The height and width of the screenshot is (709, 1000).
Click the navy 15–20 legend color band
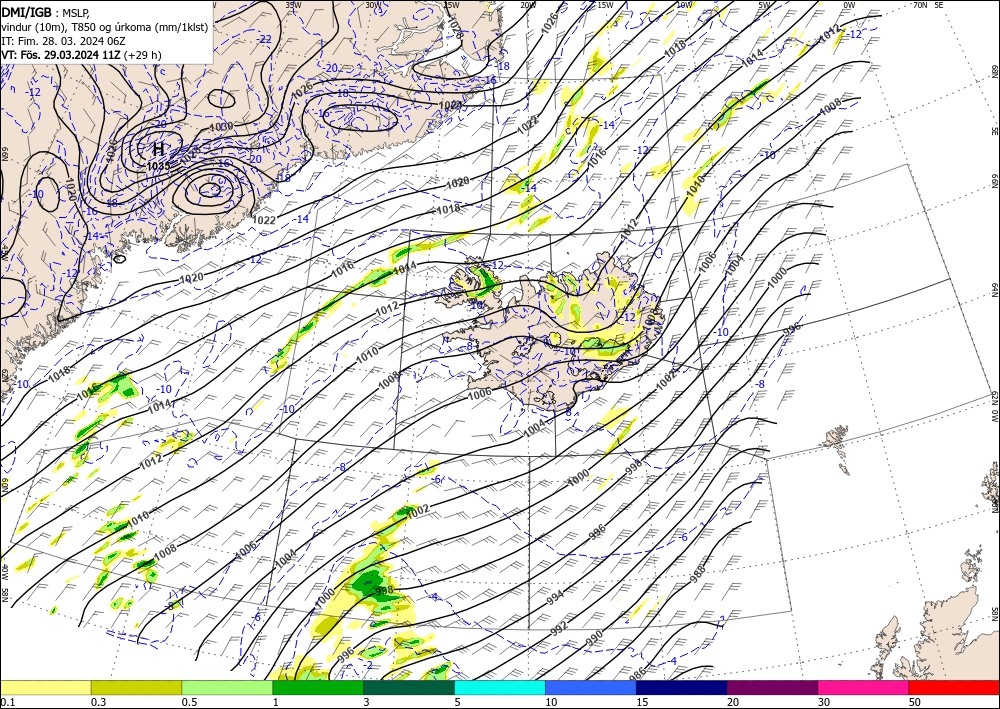[x=682, y=687]
